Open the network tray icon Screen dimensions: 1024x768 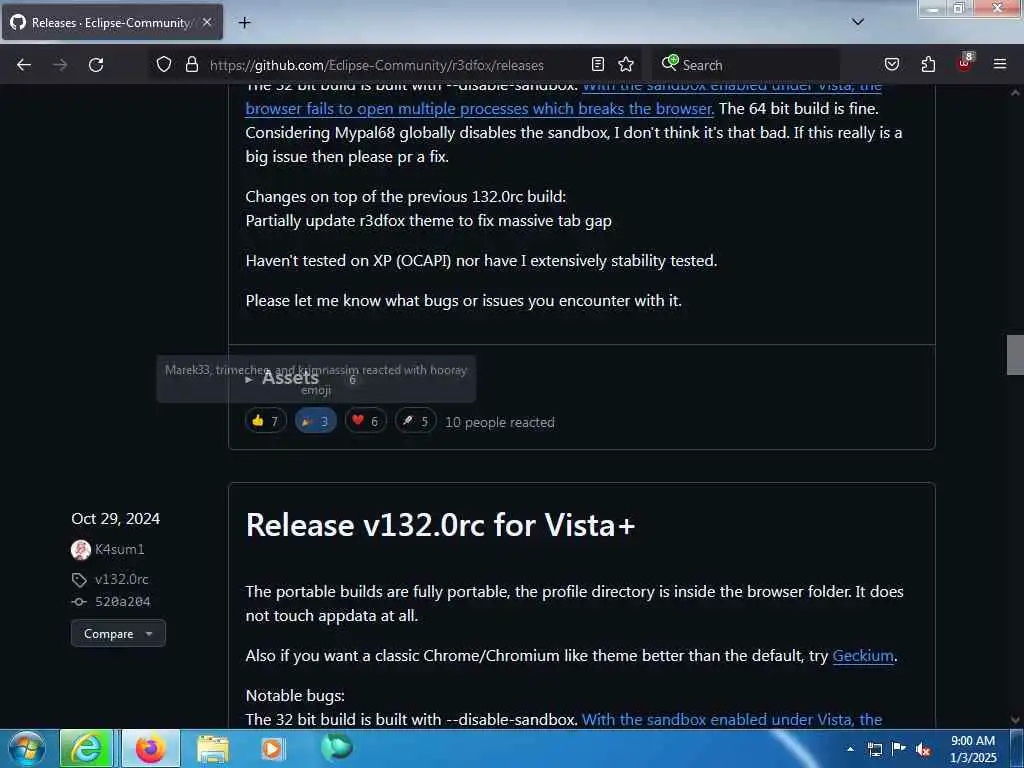click(874, 749)
